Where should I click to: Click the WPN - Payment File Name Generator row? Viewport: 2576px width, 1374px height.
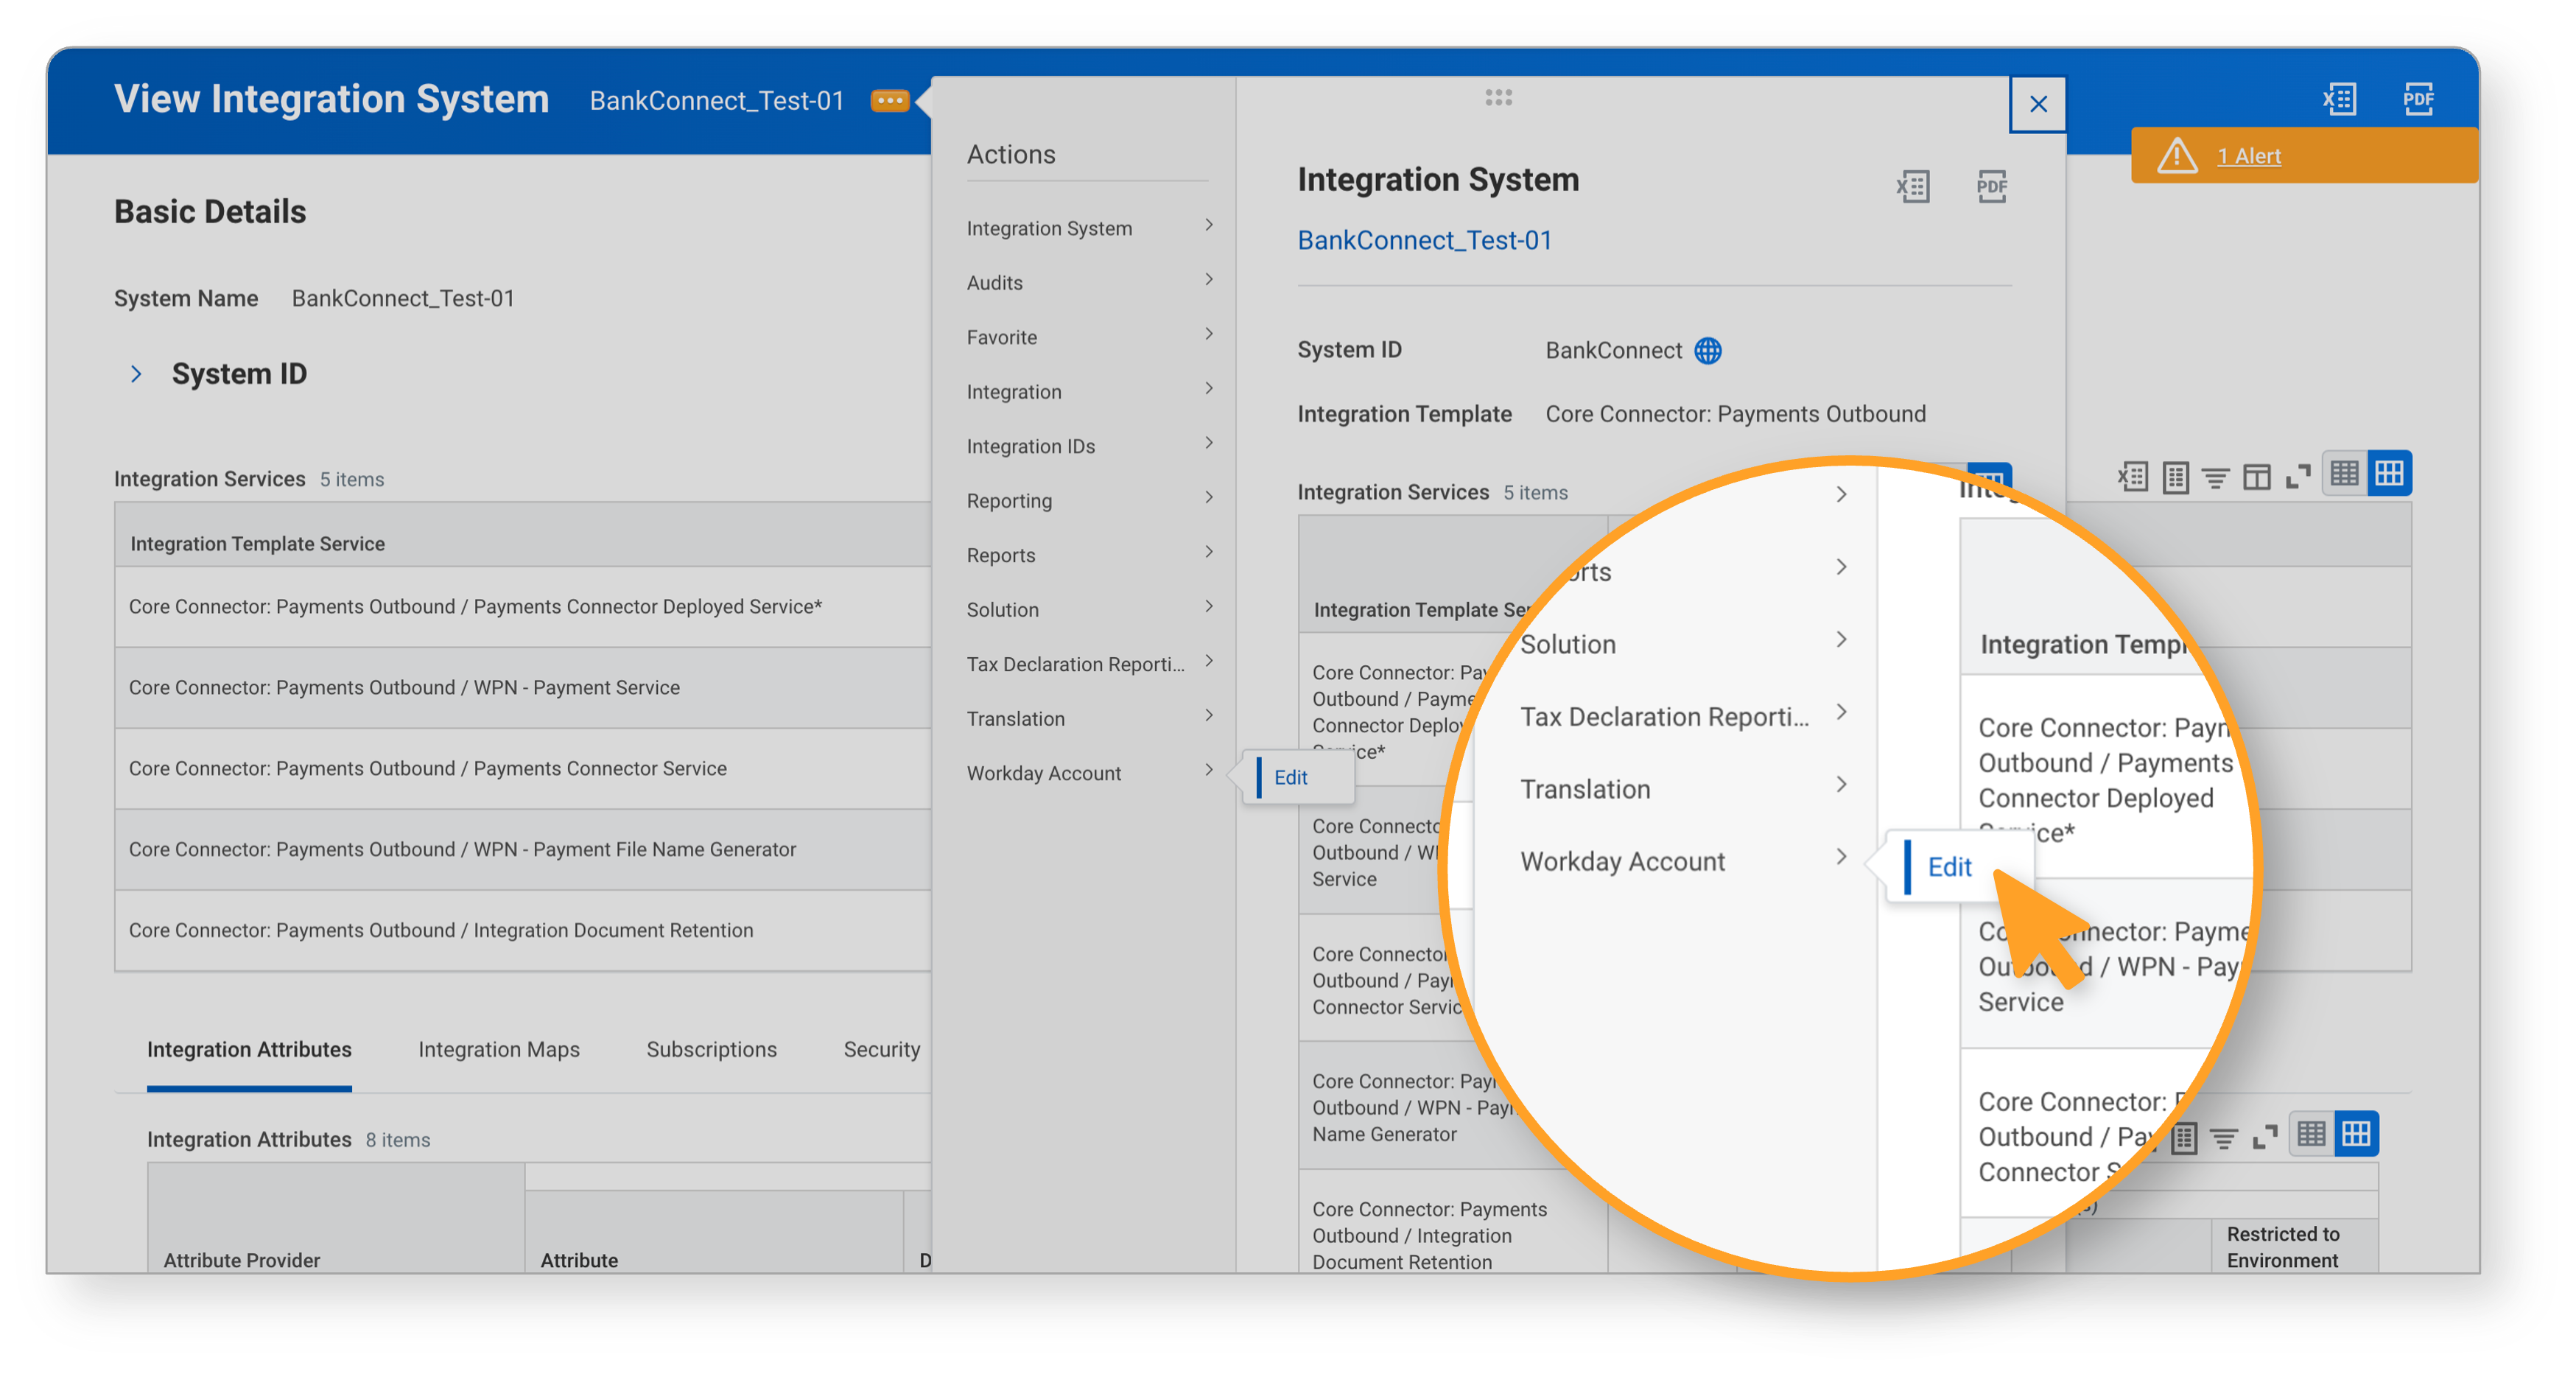coord(523,849)
